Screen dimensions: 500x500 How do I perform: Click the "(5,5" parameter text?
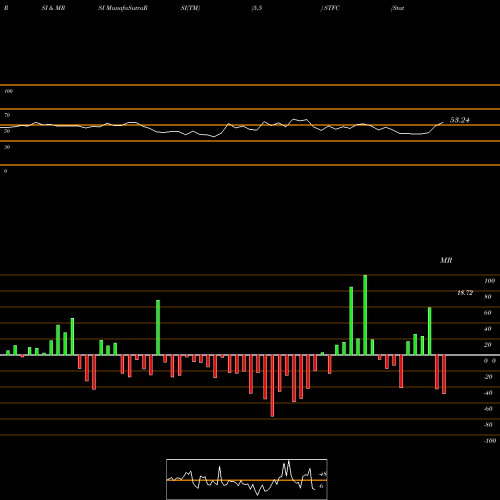pos(257,8)
